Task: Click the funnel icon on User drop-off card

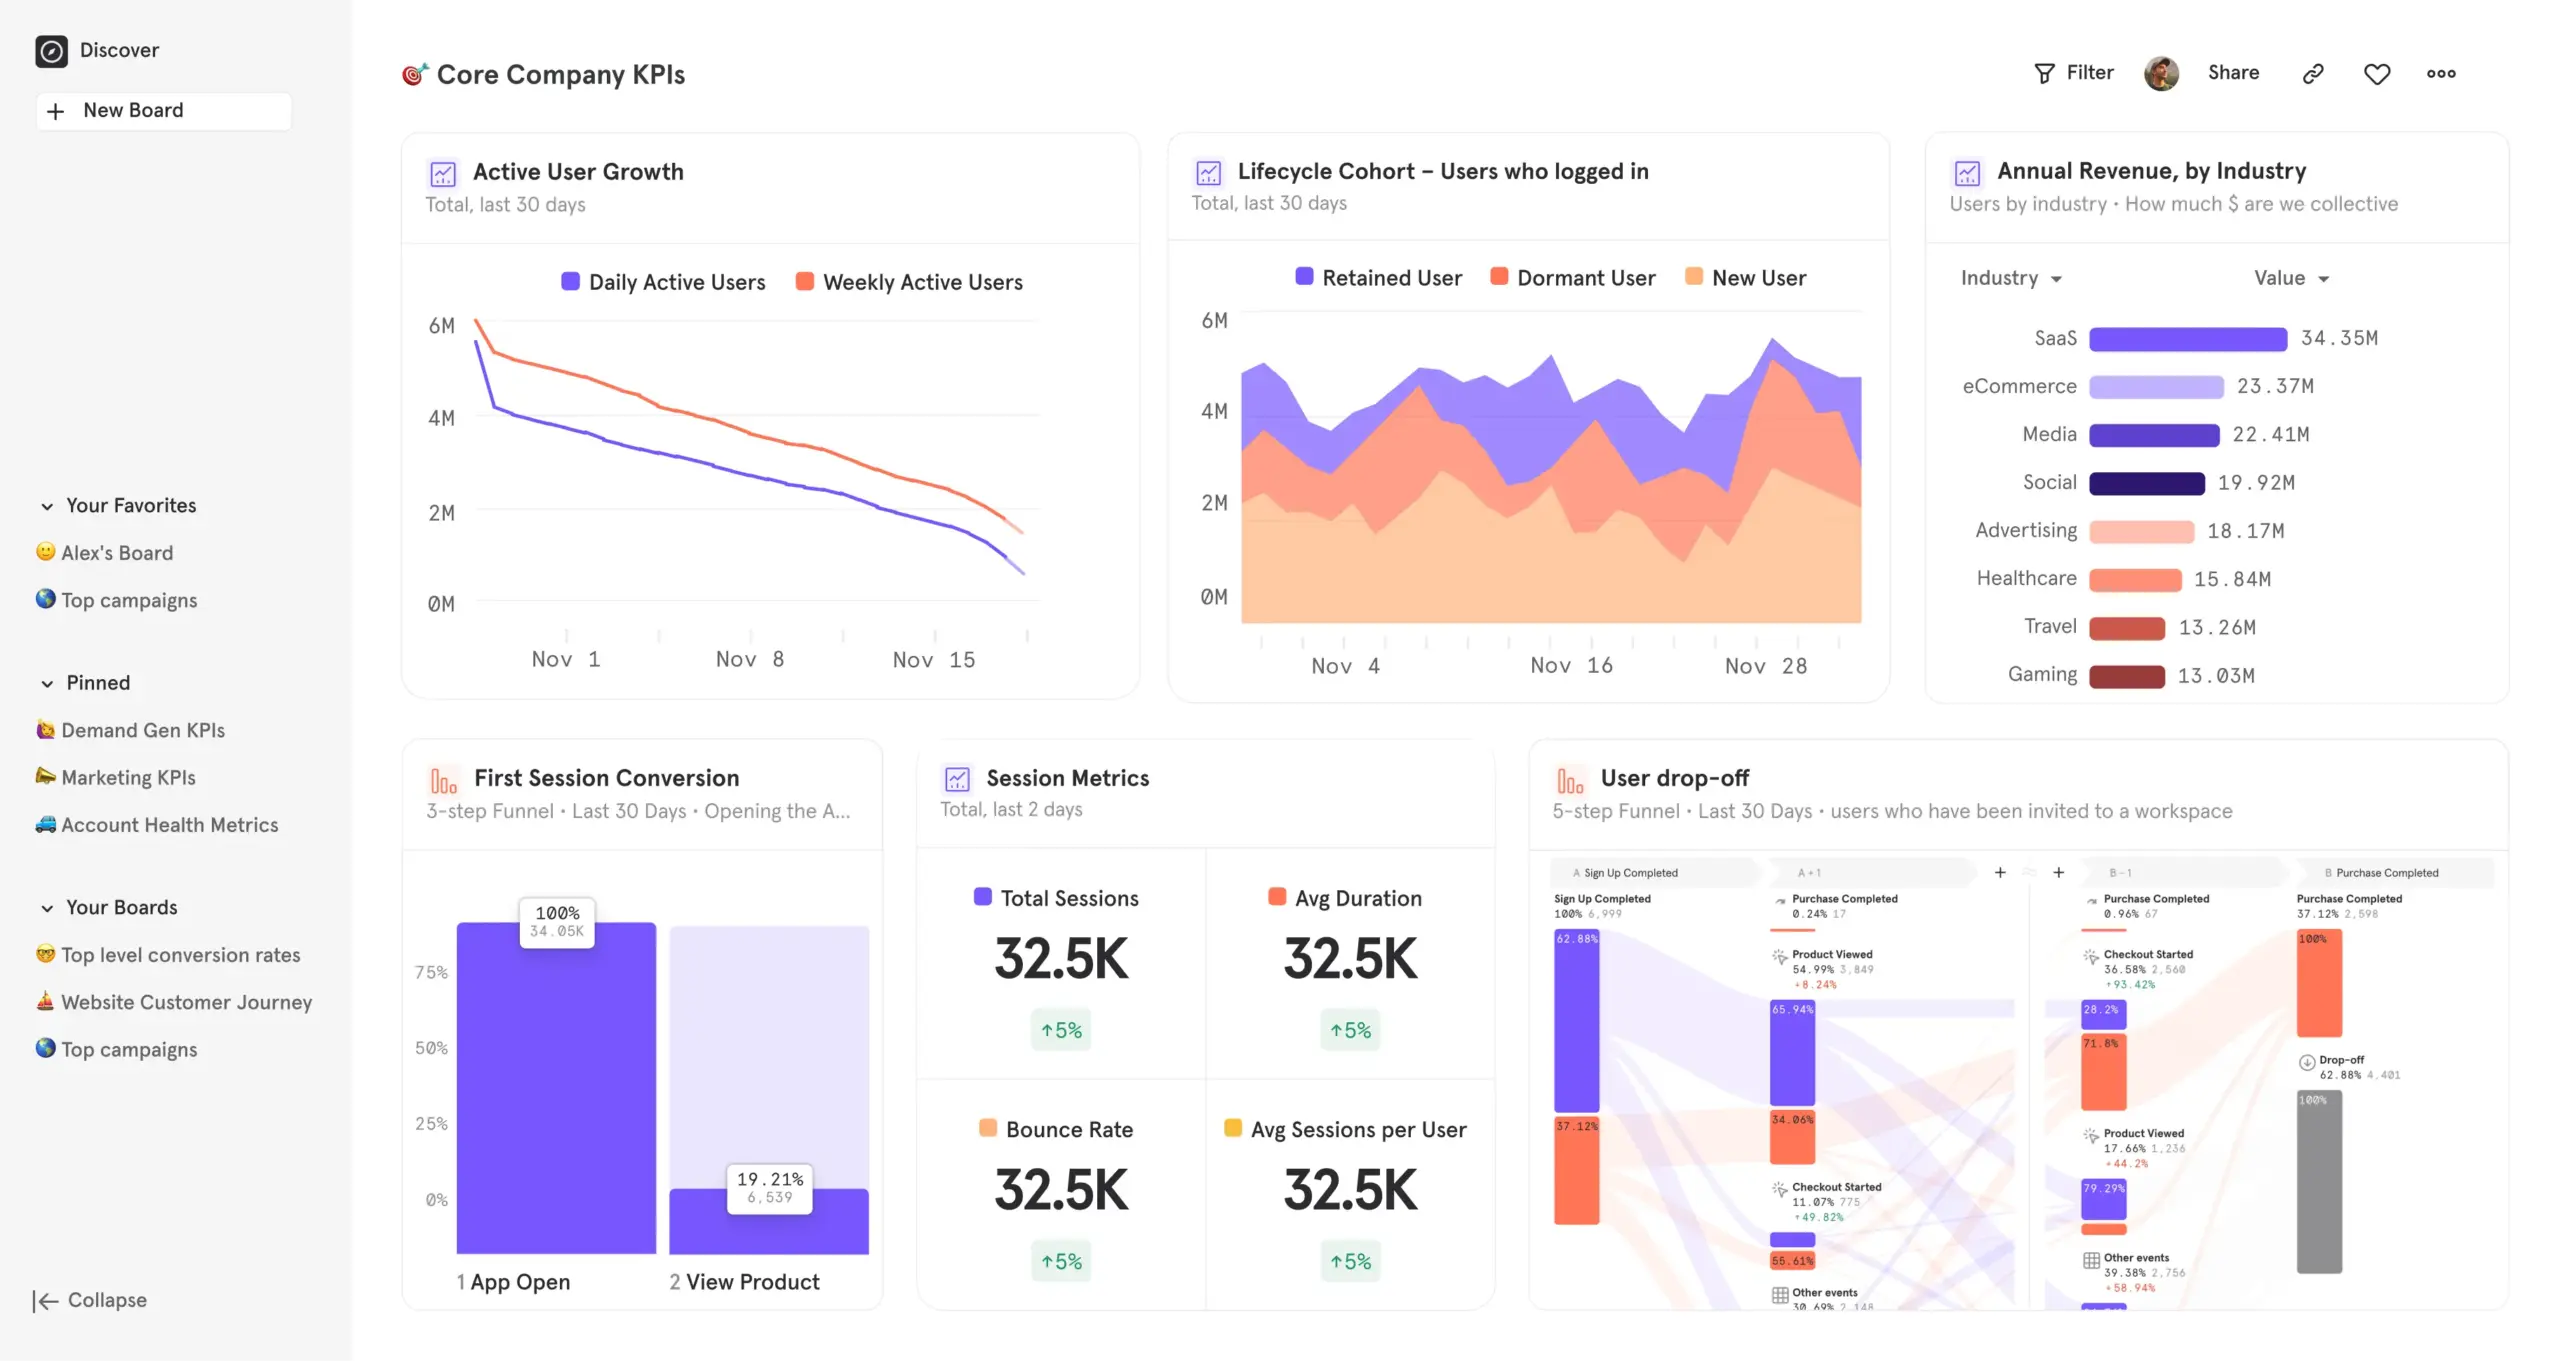Action: [x=1571, y=779]
